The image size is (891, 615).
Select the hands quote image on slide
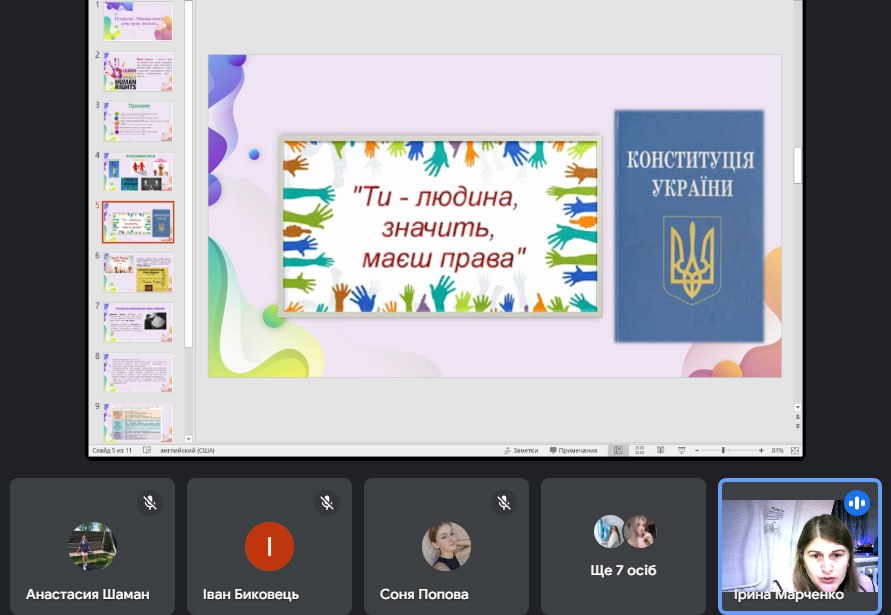point(440,226)
